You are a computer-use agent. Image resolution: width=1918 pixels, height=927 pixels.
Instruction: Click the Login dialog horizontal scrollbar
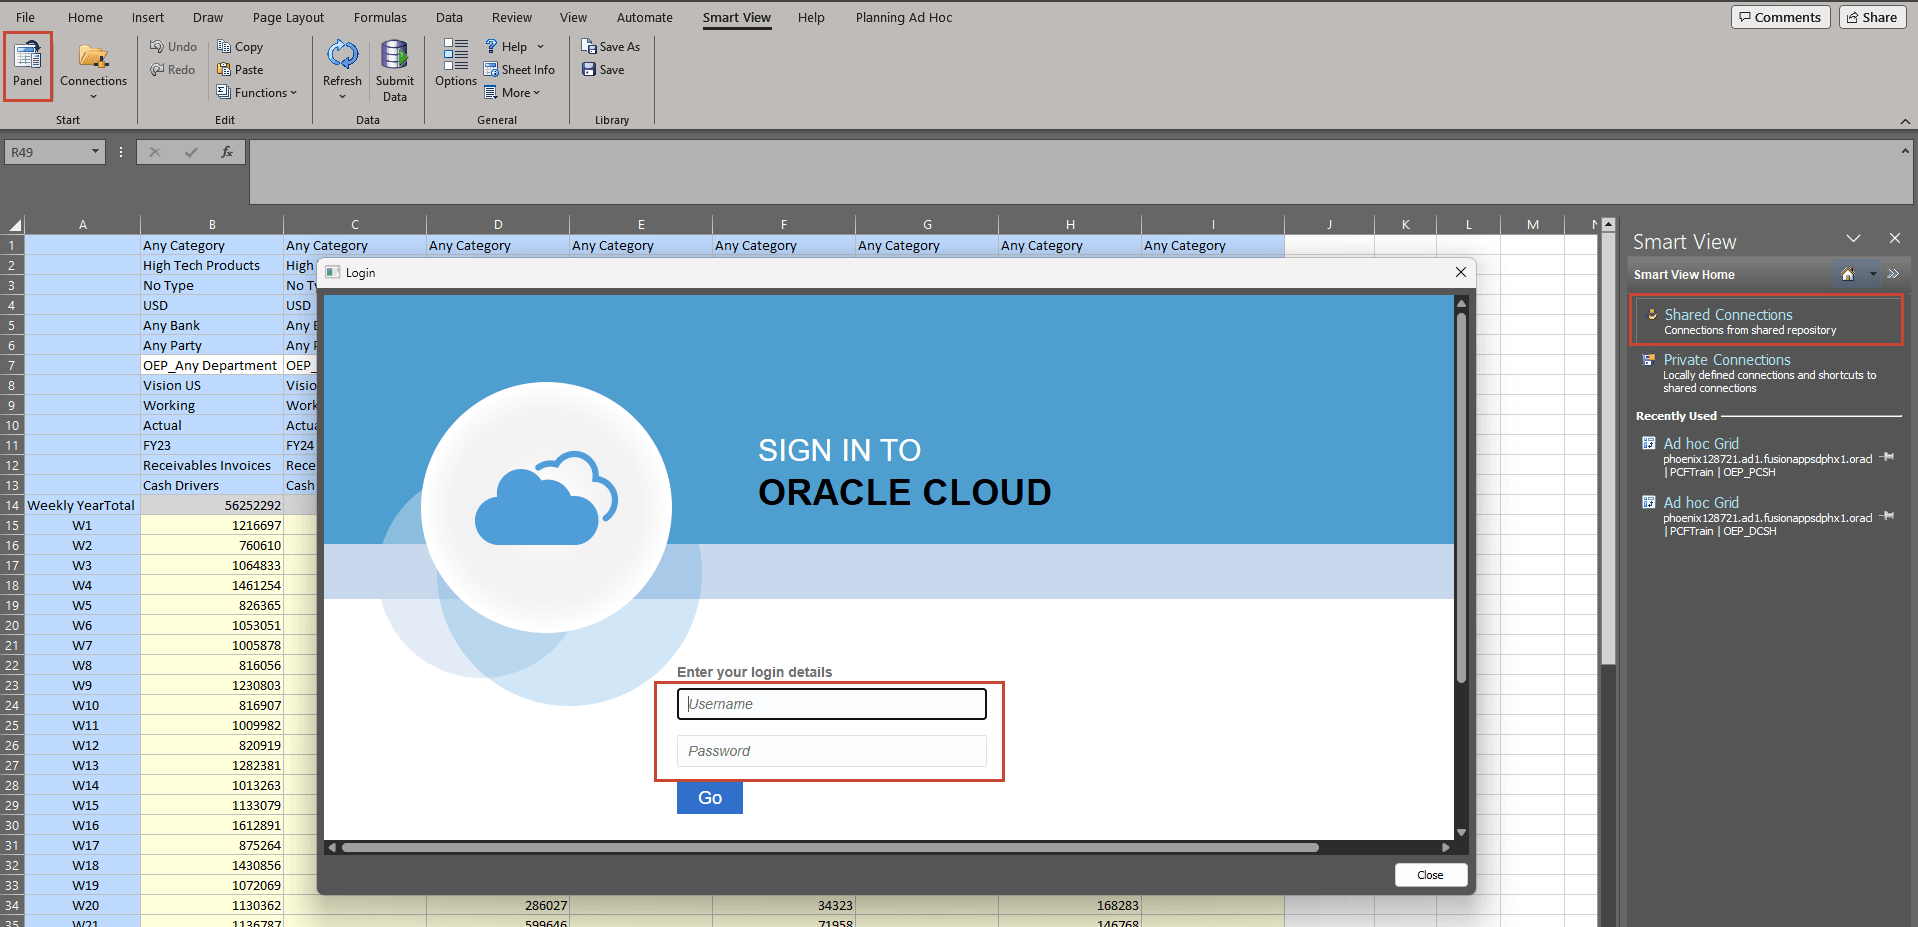(x=830, y=847)
